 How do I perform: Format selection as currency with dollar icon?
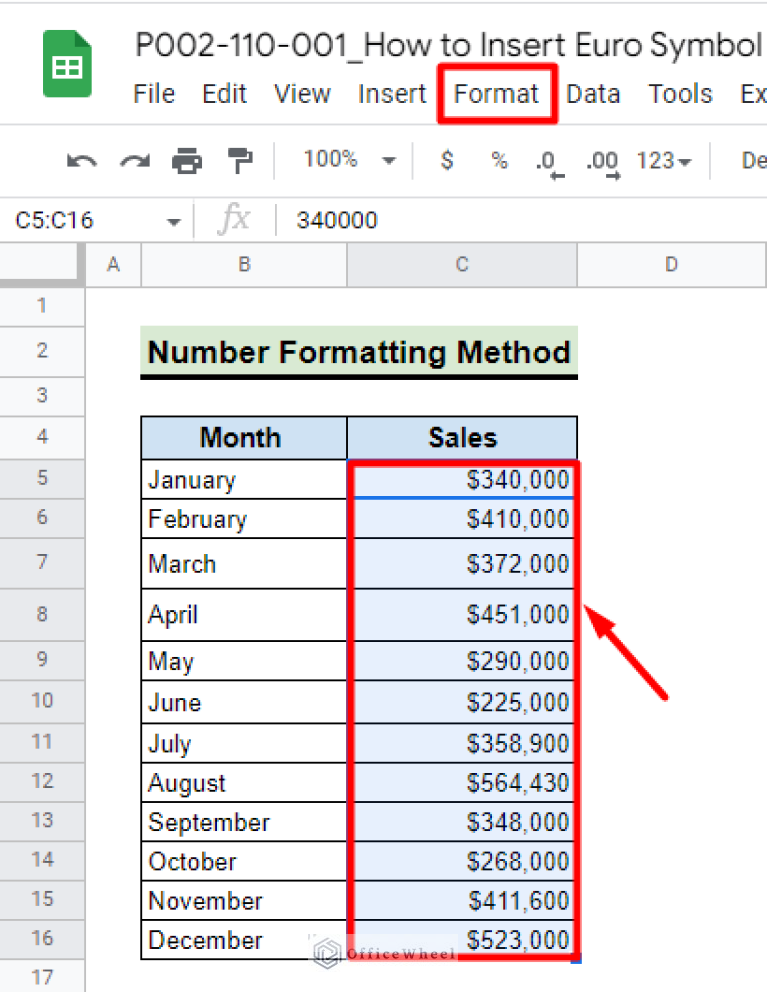tap(446, 160)
